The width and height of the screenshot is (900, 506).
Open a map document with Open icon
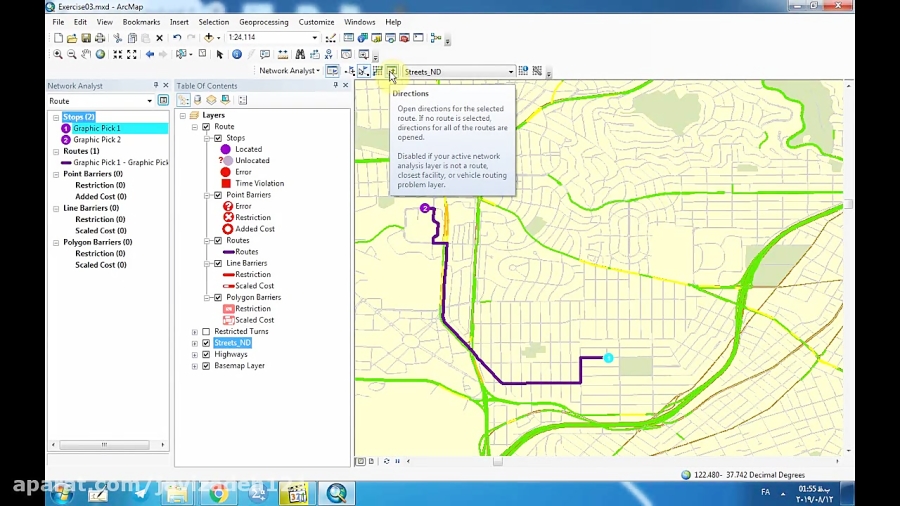tap(72, 38)
